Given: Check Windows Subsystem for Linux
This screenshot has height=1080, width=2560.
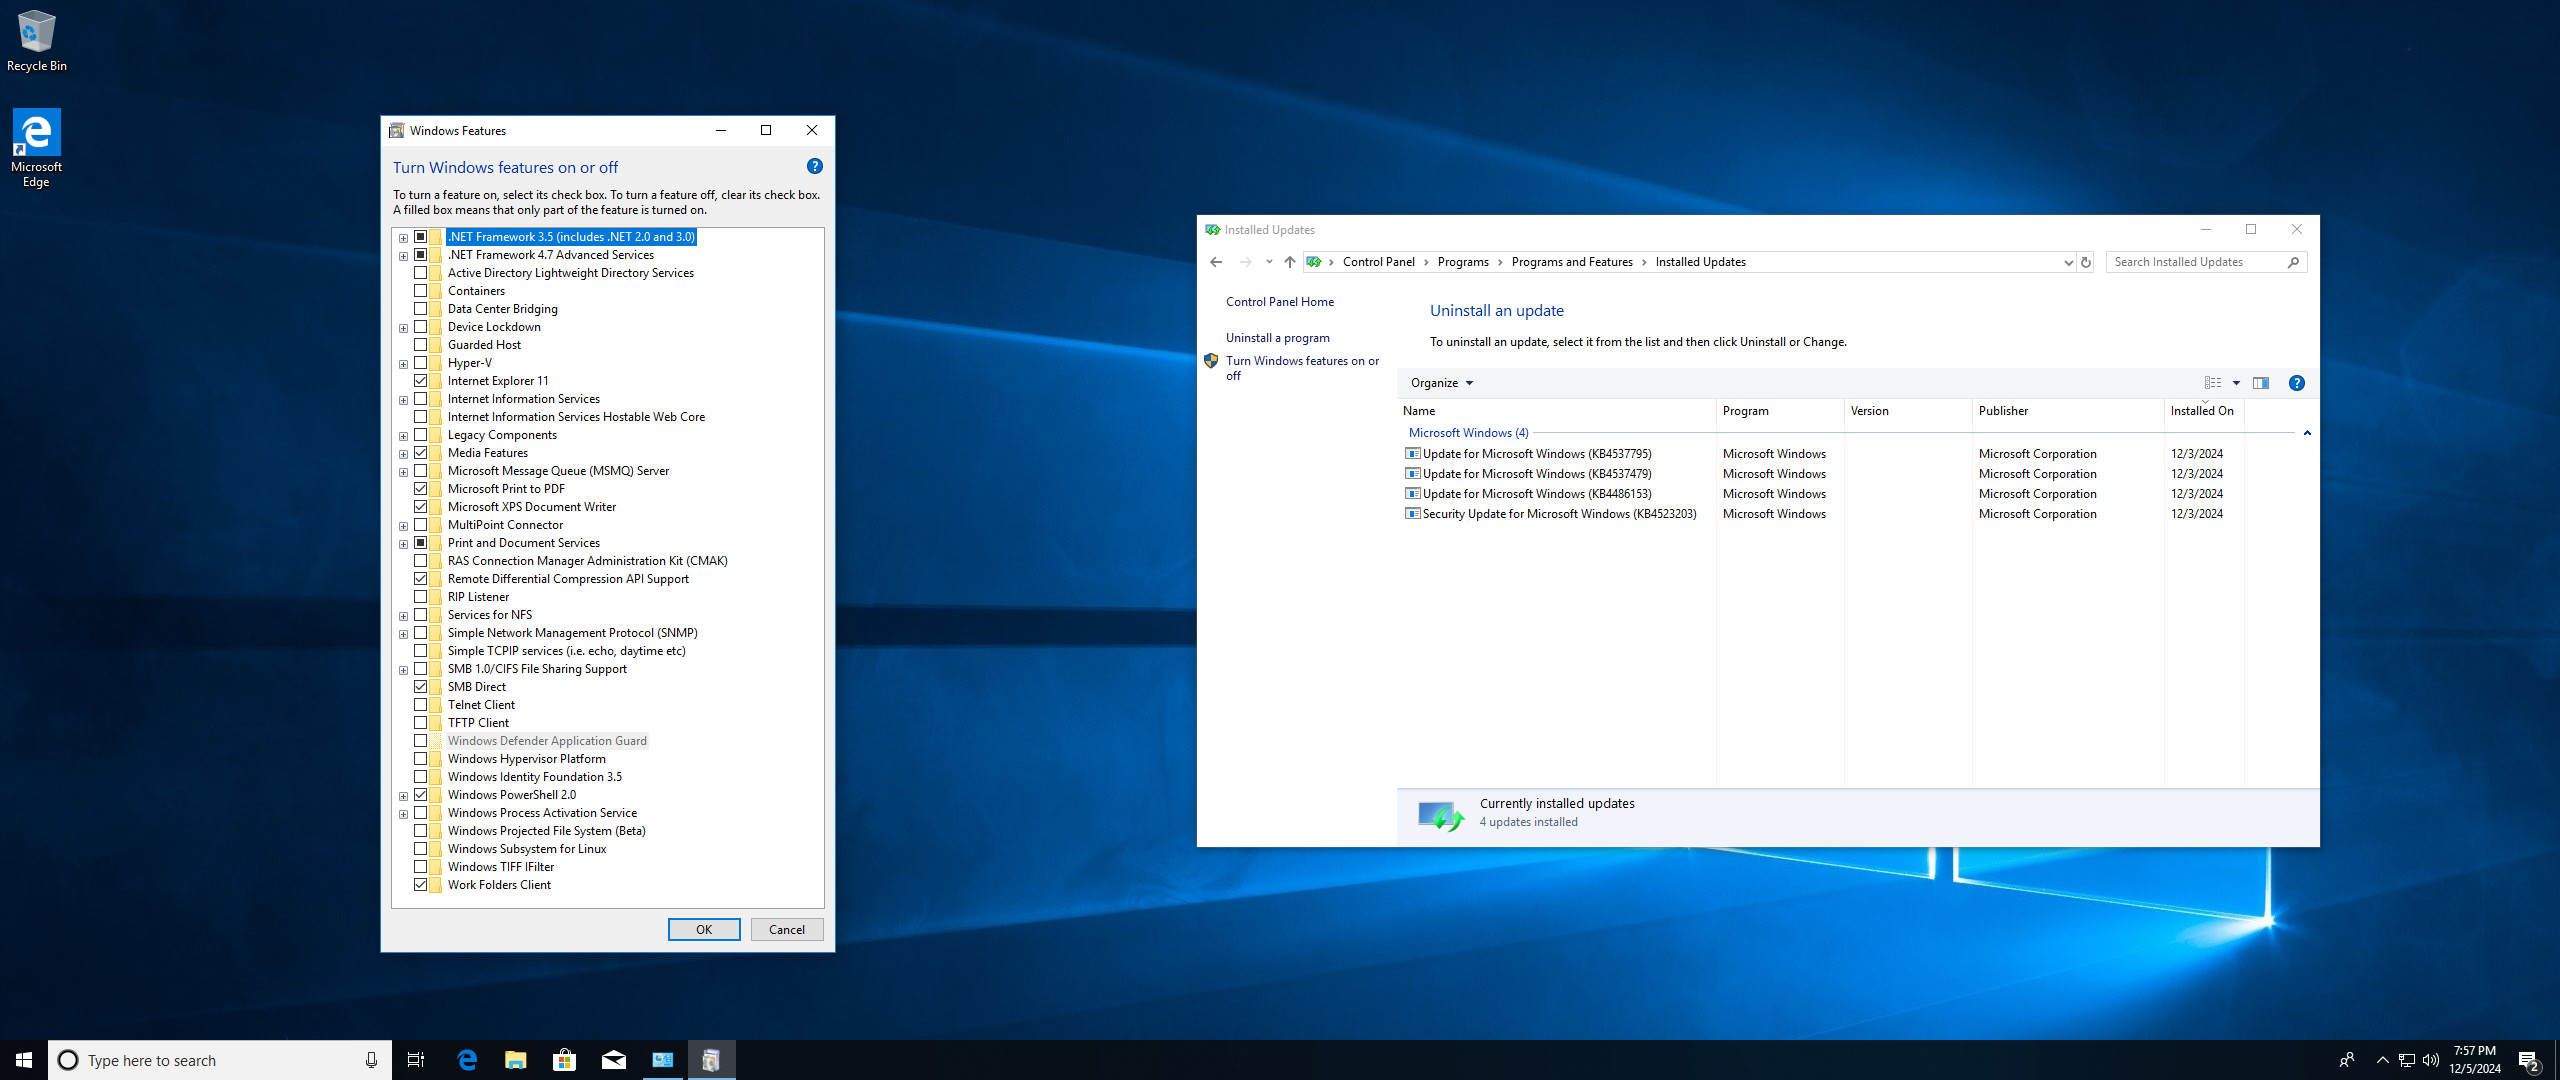Looking at the screenshot, I should pyautogui.click(x=421, y=849).
